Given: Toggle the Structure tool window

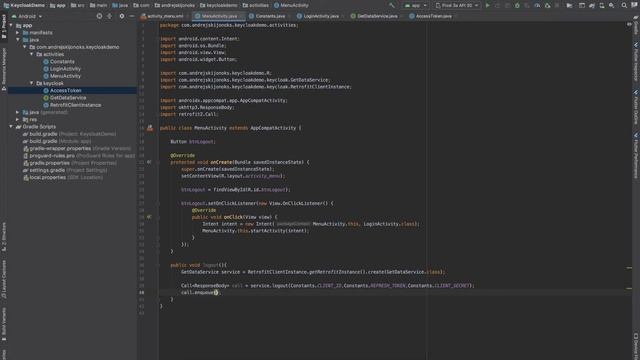Looking at the screenshot, I should (4, 238).
